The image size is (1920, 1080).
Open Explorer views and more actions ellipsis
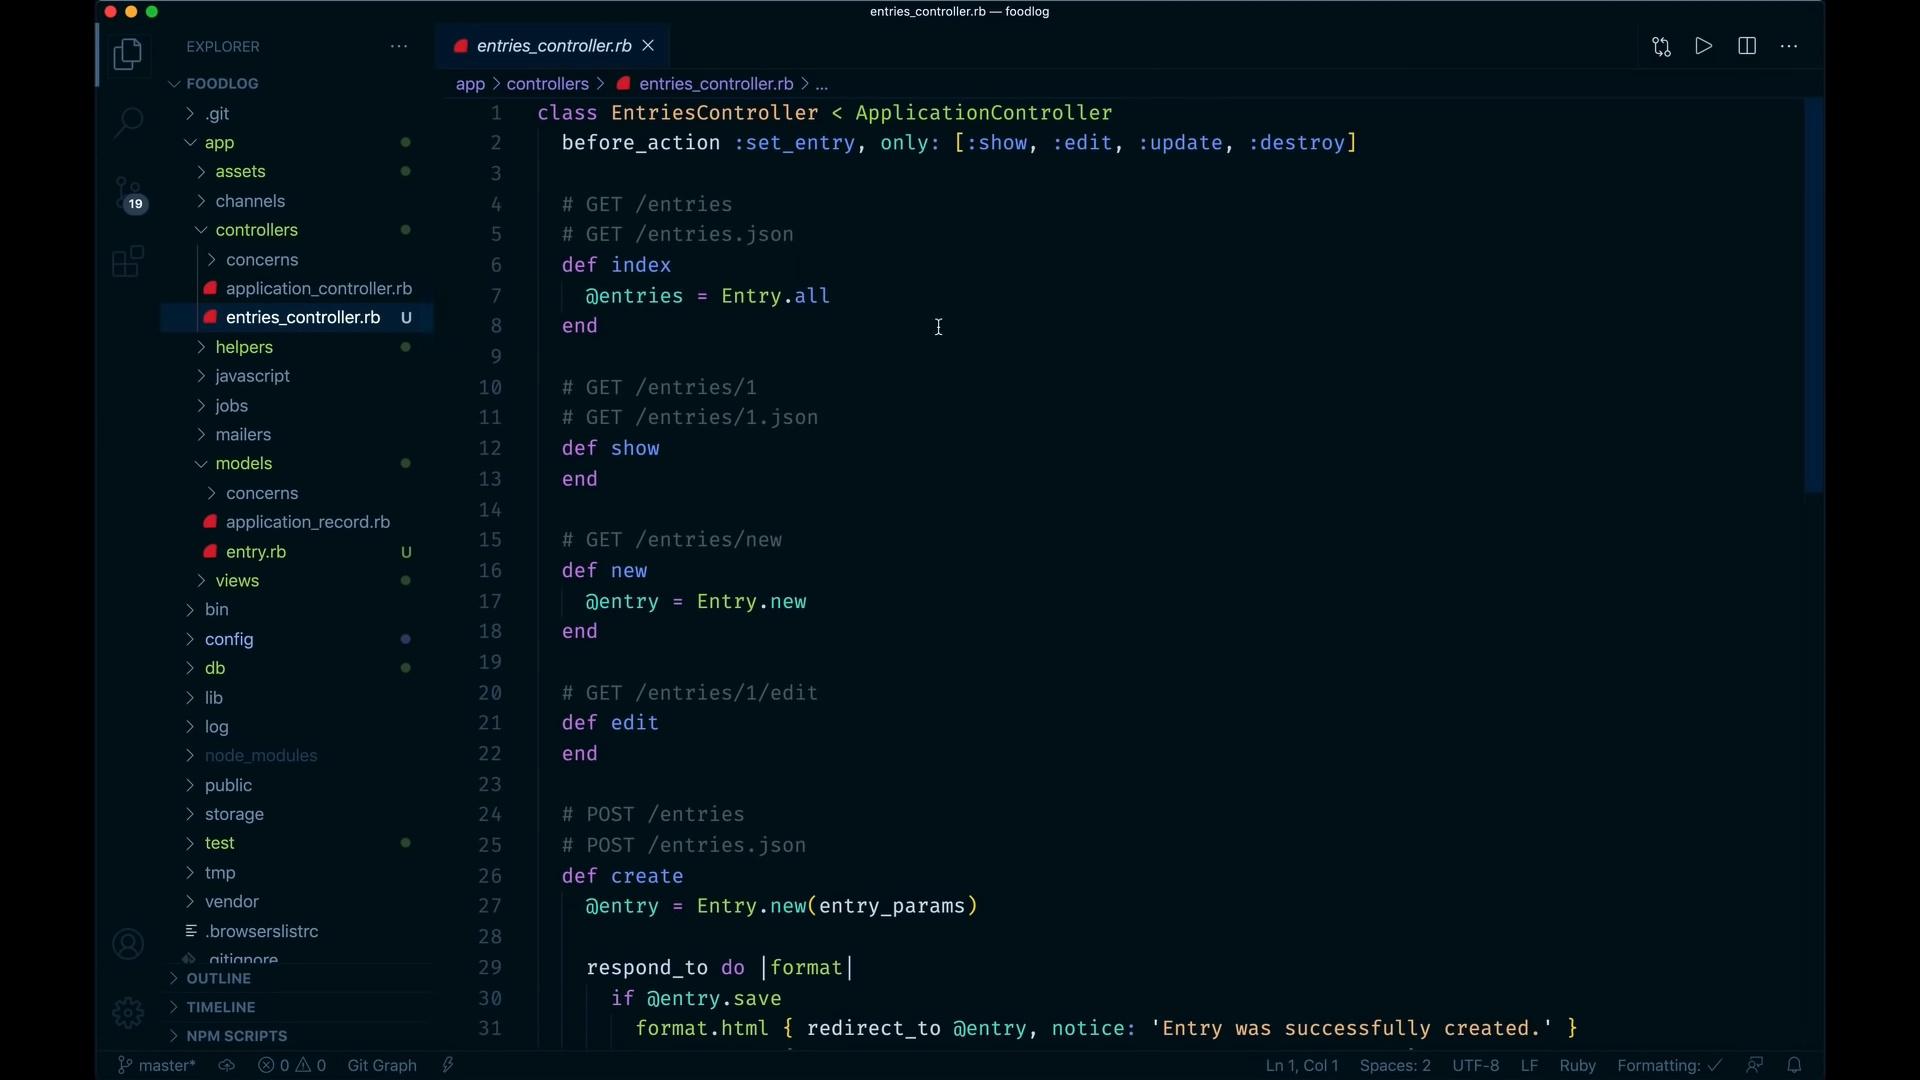point(399,47)
